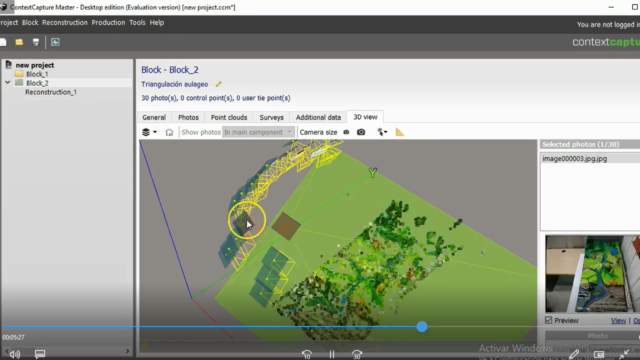Select Reconstruction_1 in the project tree
640x360 pixels.
coord(51,92)
